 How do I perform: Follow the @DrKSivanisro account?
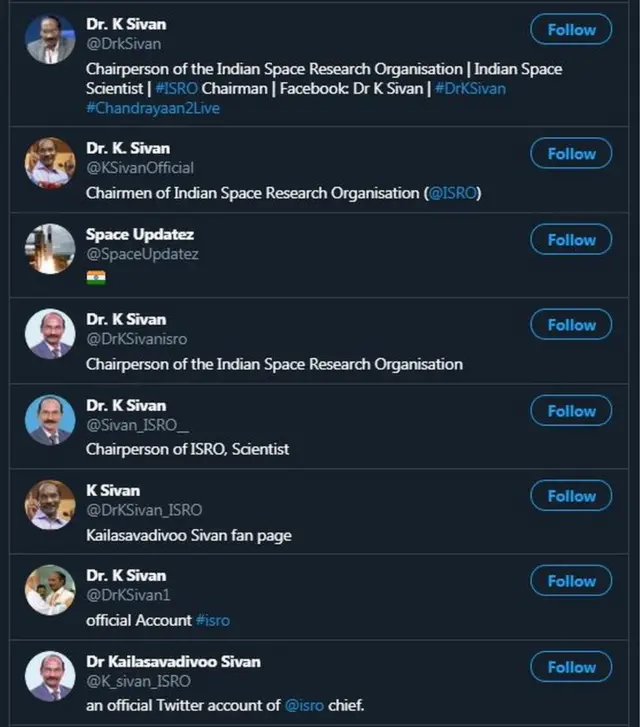coord(571,325)
